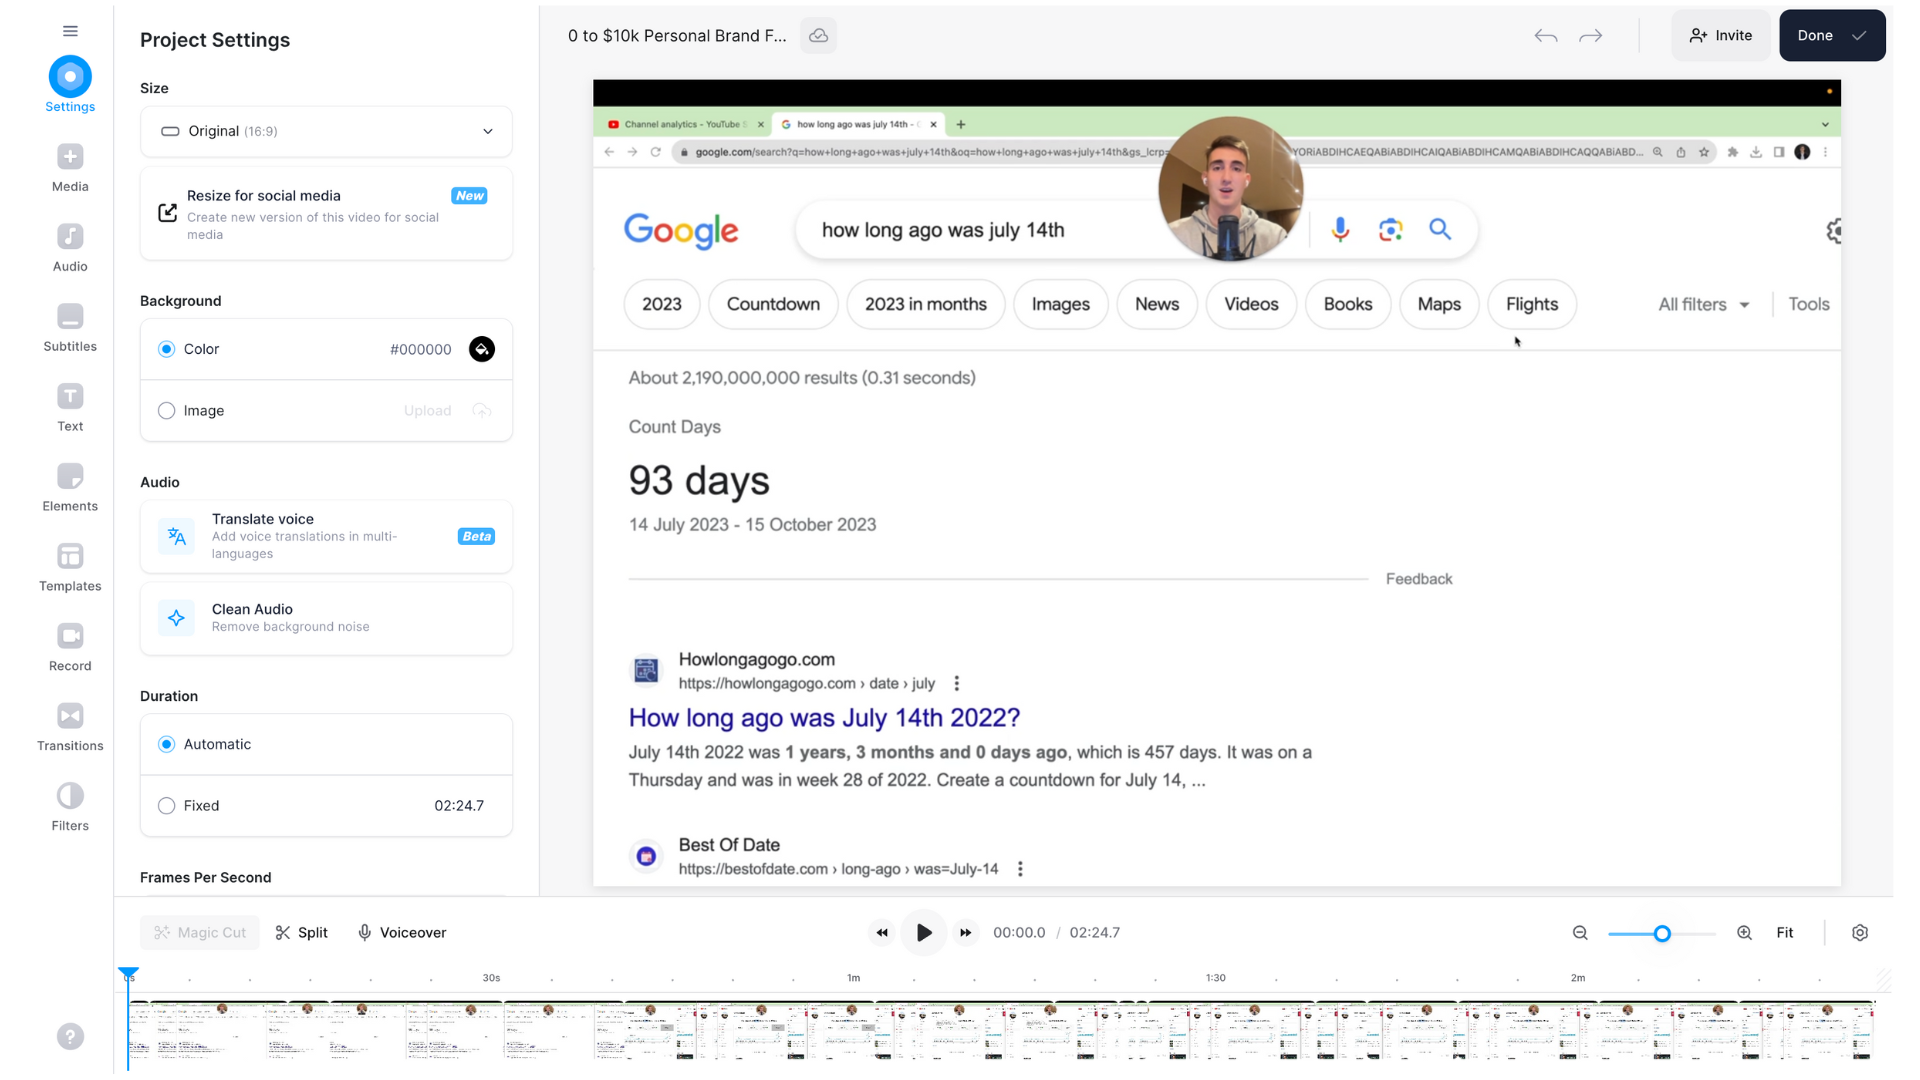This screenshot has height=1080, width=1920.
Task: Click the timeline zoom-out magnifier
Action: (x=1580, y=933)
